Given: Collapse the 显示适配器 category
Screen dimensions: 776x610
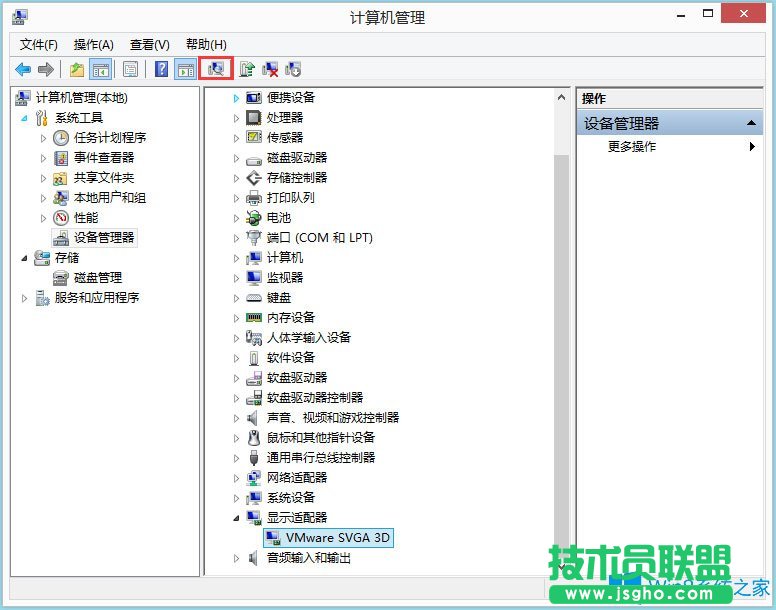Looking at the screenshot, I should click(x=236, y=518).
